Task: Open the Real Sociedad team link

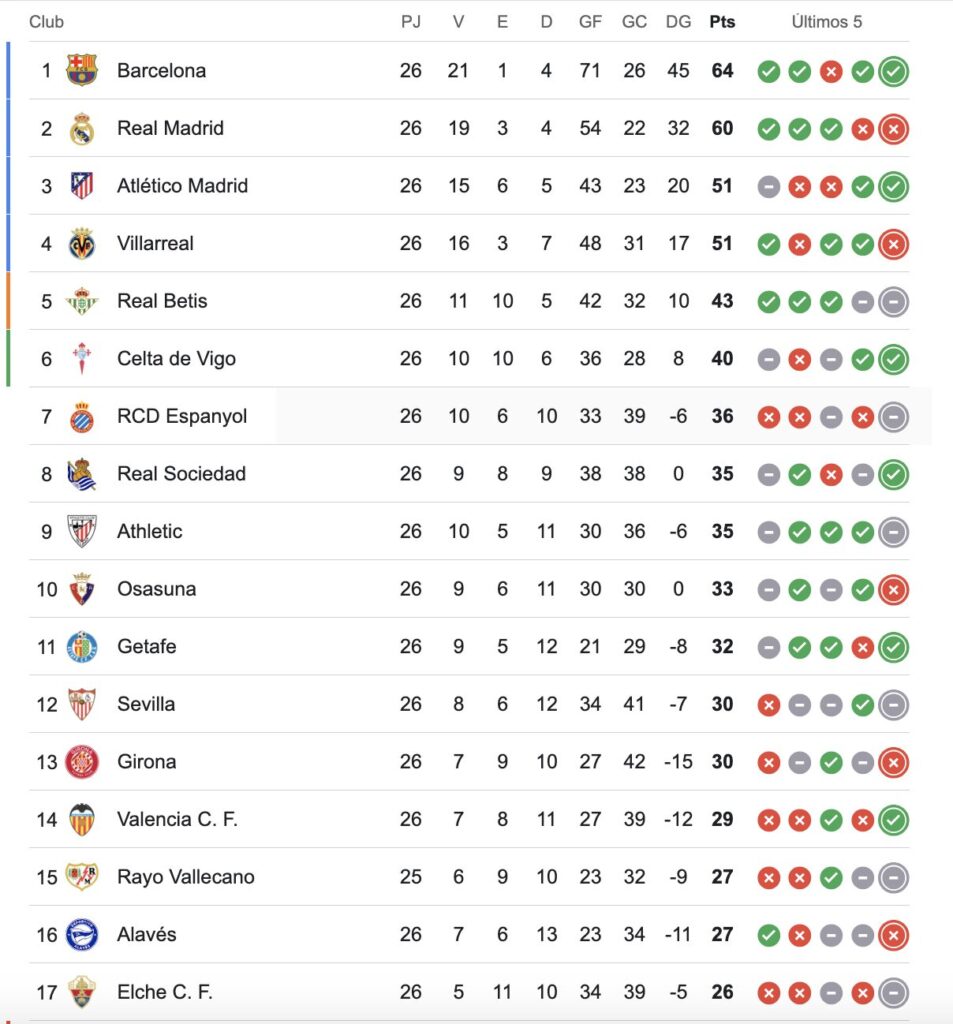Action: (181, 474)
